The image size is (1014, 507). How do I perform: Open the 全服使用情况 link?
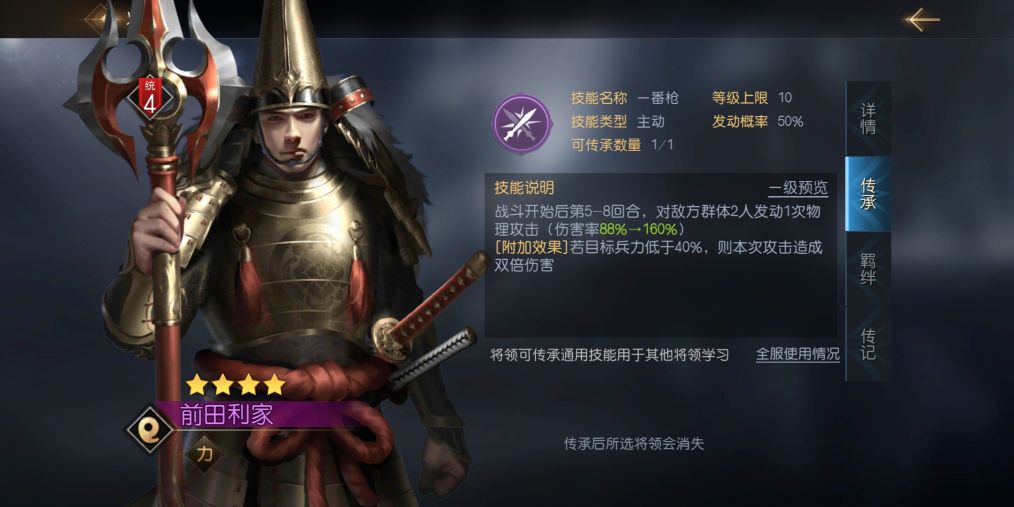[x=798, y=354]
